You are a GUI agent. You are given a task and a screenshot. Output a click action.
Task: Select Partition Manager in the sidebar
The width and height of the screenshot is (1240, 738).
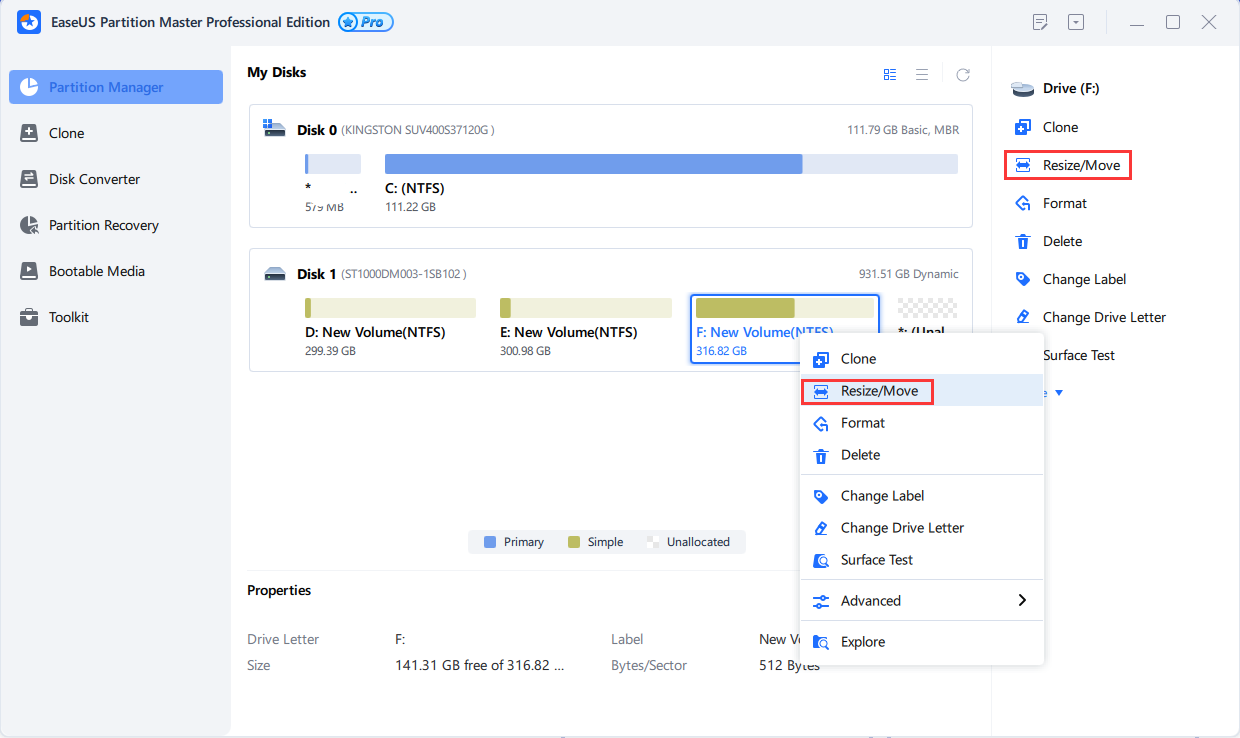[x=116, y=87]
